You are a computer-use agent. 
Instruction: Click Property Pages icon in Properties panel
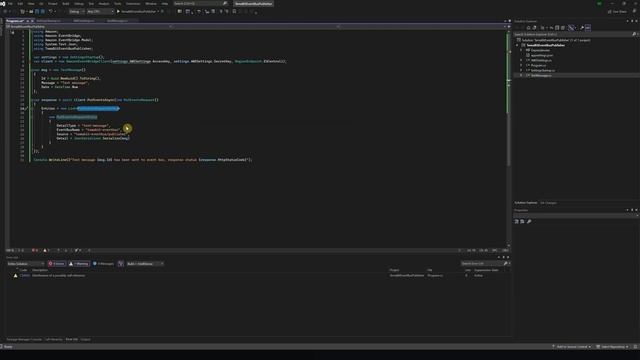click(529, 221)
